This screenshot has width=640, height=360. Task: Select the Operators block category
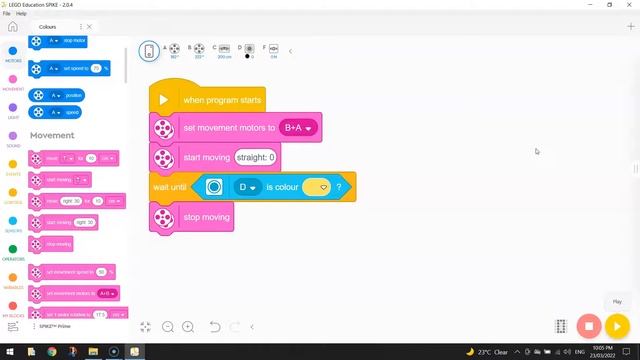pyautogui.click(x=13, y=252)
